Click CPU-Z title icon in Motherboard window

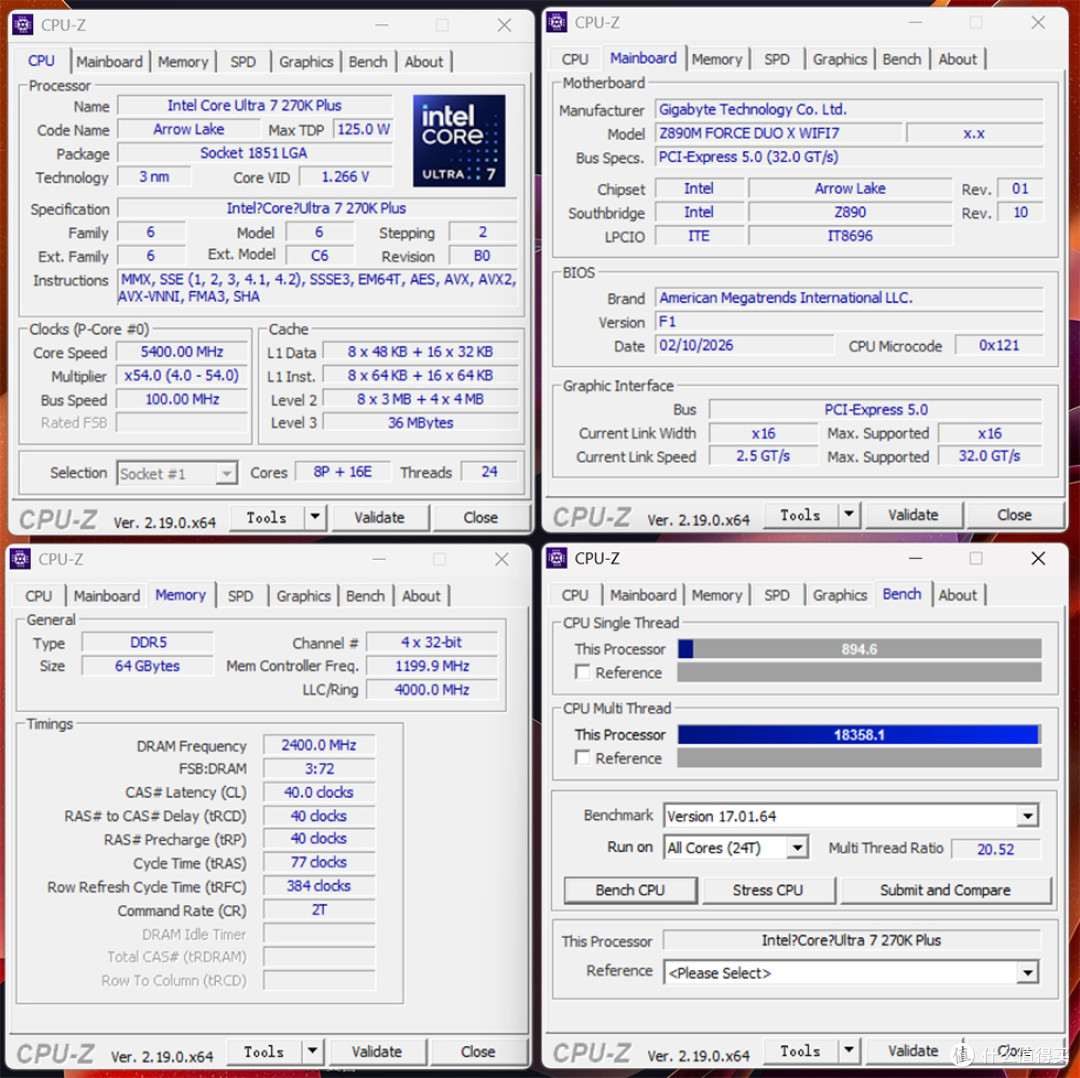click(x=557, y=22)
